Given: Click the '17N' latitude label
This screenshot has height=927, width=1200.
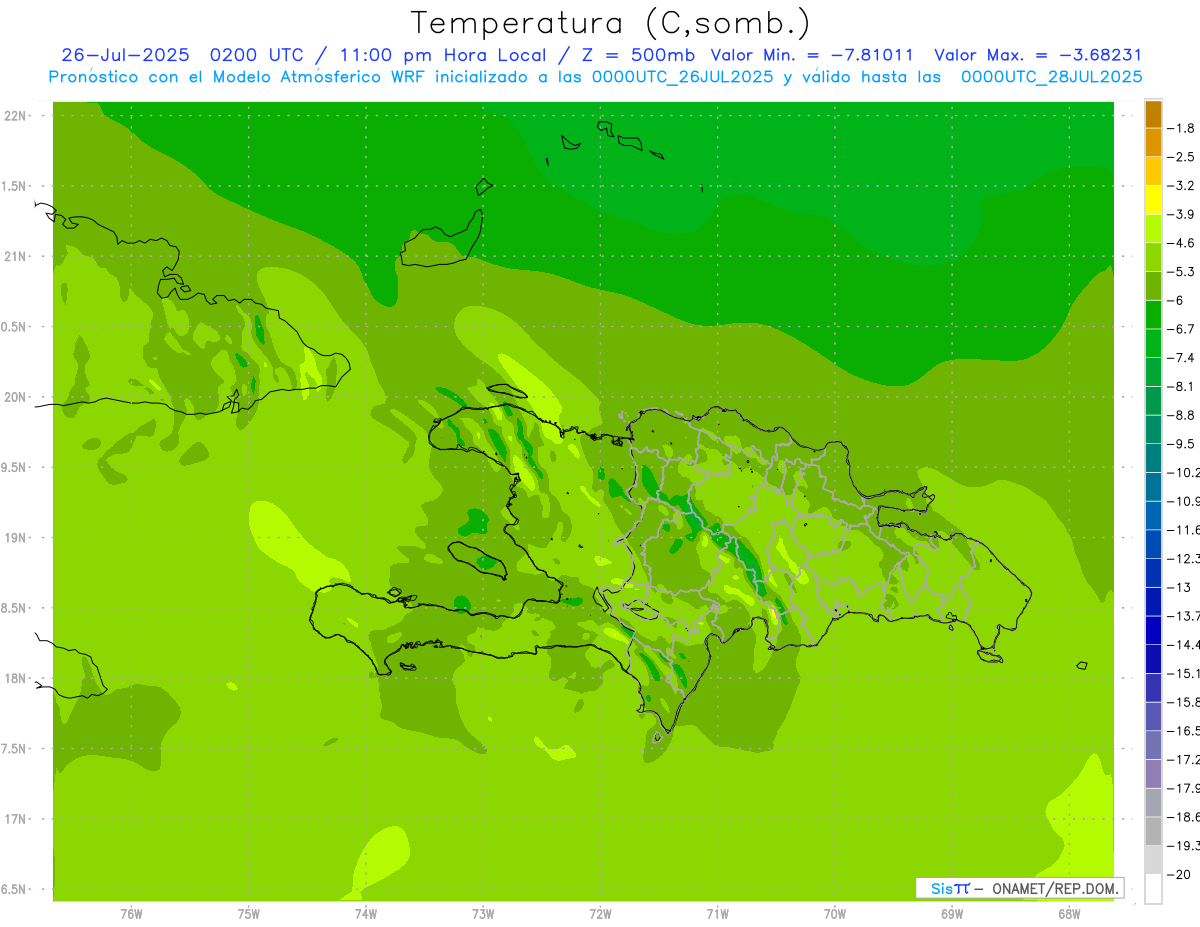Looking at the screenshot, I should tap(15, 819).
